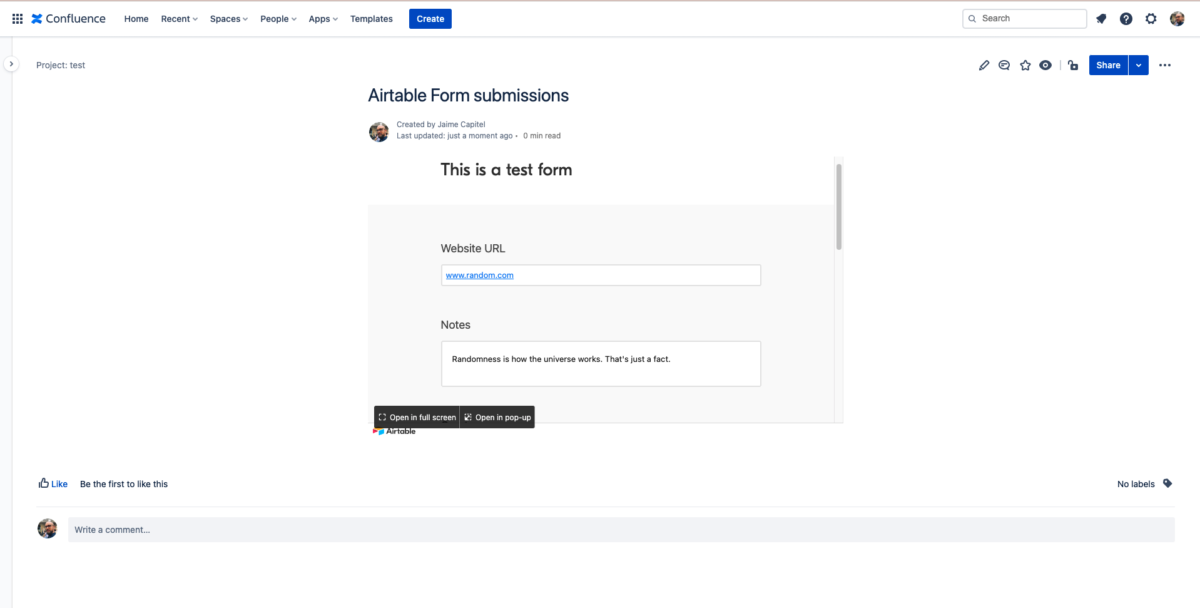The height and width of the screenshot is (608, 1200).
Task: Go to Home in the top navigation
Action: [x=136, y=19]
